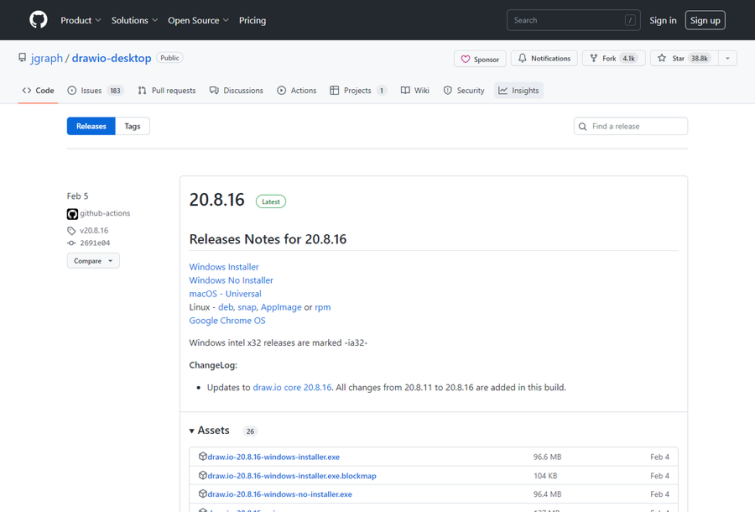Click the package icon of windows-no-installer.exe
This screenshot has width=755, height=512.
point(203,494)
